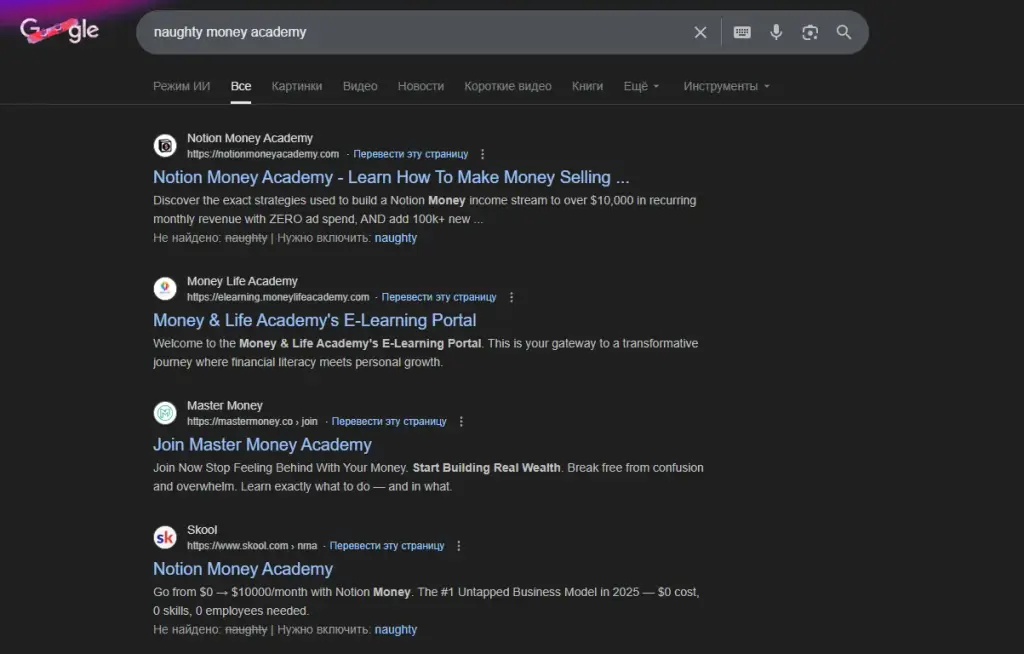Switch to Видео tab
This screenshot has width=1024, height=654.
[360, 86]
